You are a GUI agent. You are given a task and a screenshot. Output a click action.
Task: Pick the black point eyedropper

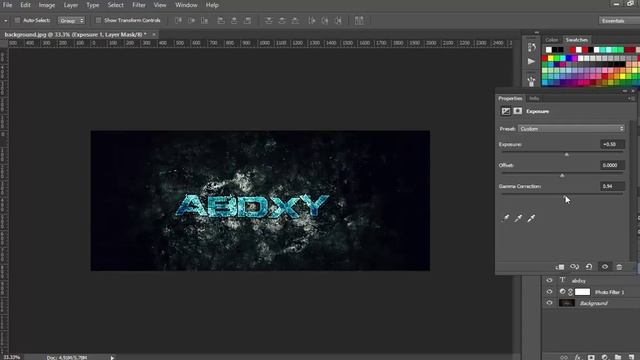tap(505, 218)
